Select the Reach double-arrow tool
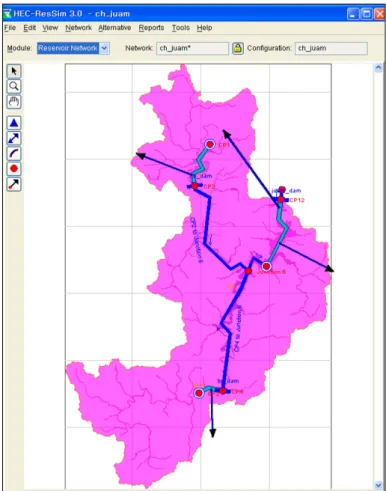 coord(14,138)
